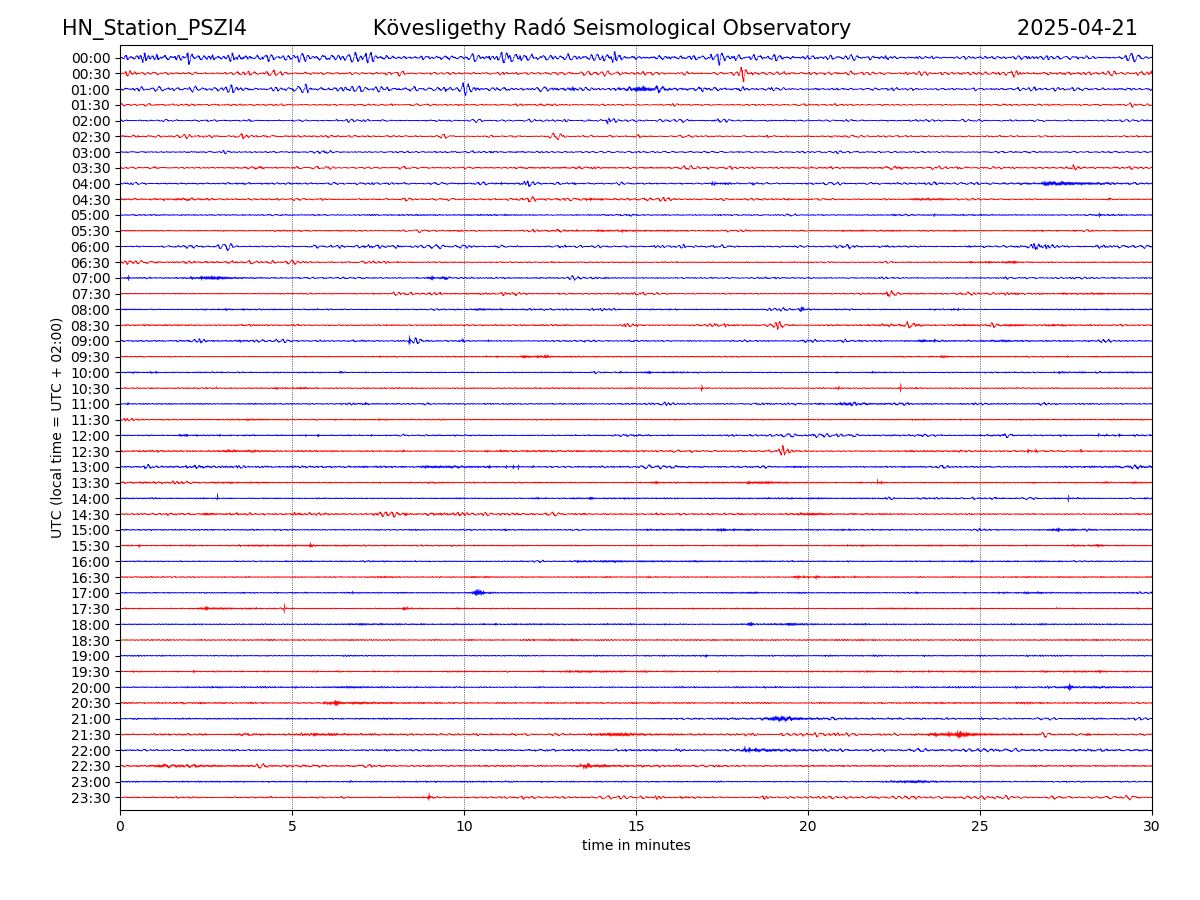The image size is (1200, 900).
Task: Click the x-axis tick label 15
Action: coord(636,827)
